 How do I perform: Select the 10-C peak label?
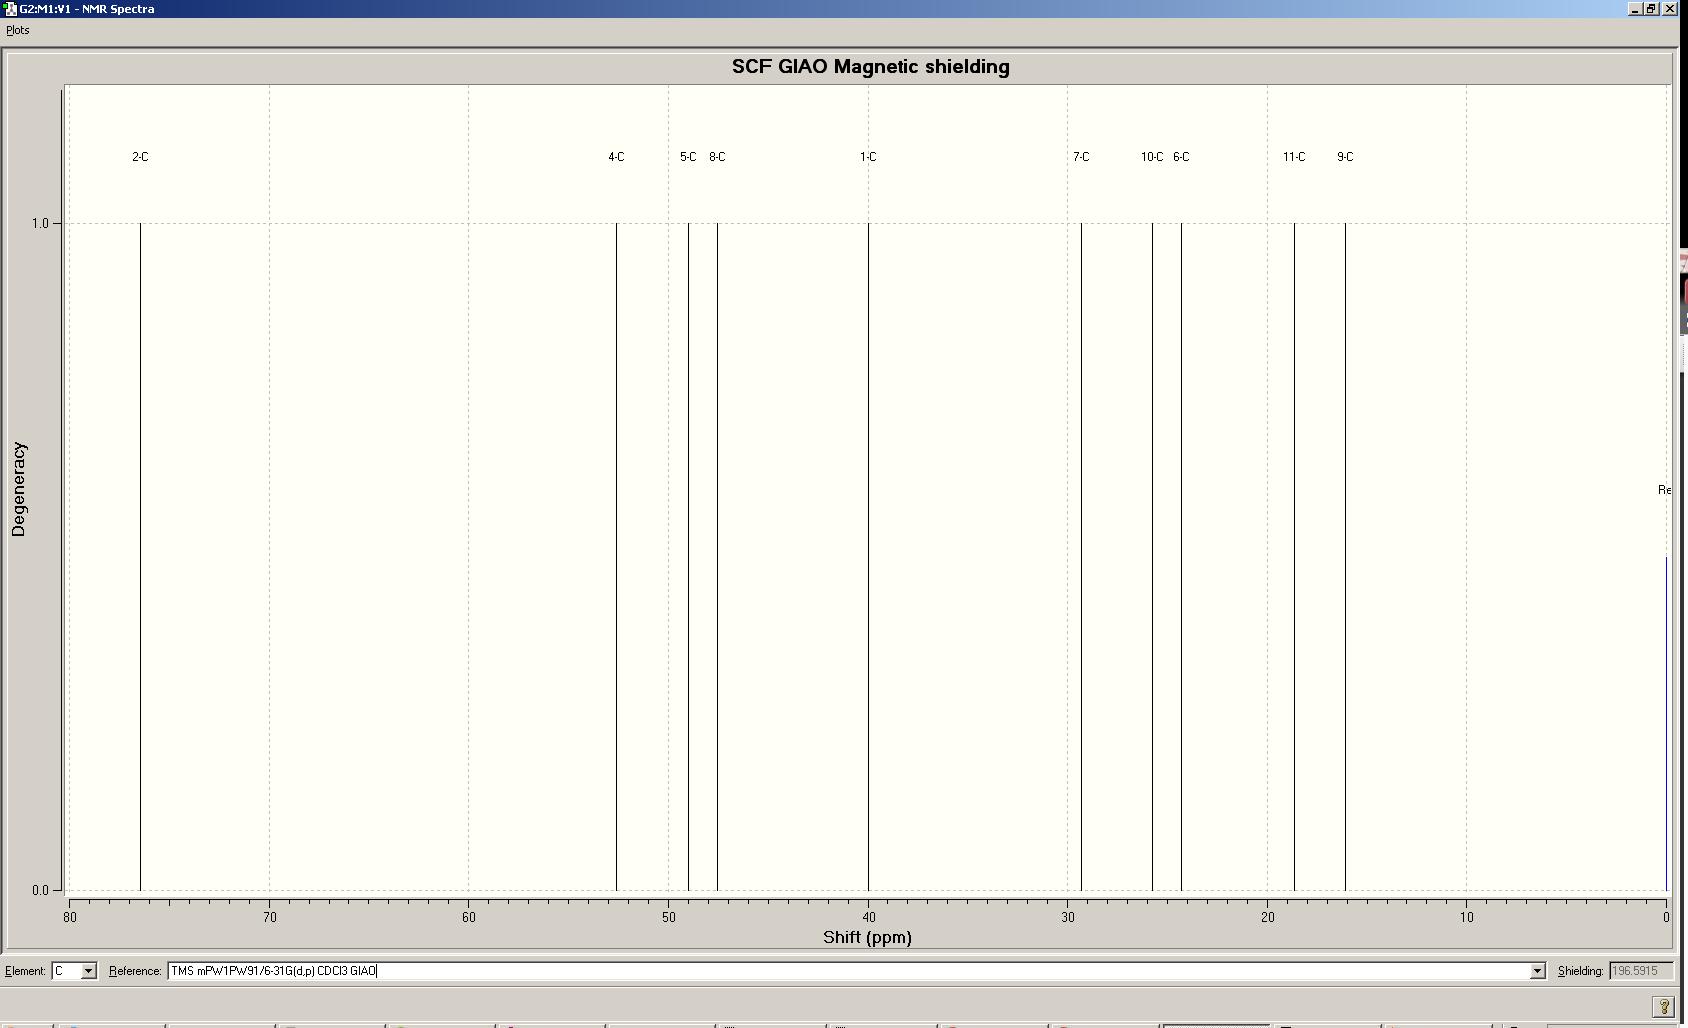(1152, 157)
